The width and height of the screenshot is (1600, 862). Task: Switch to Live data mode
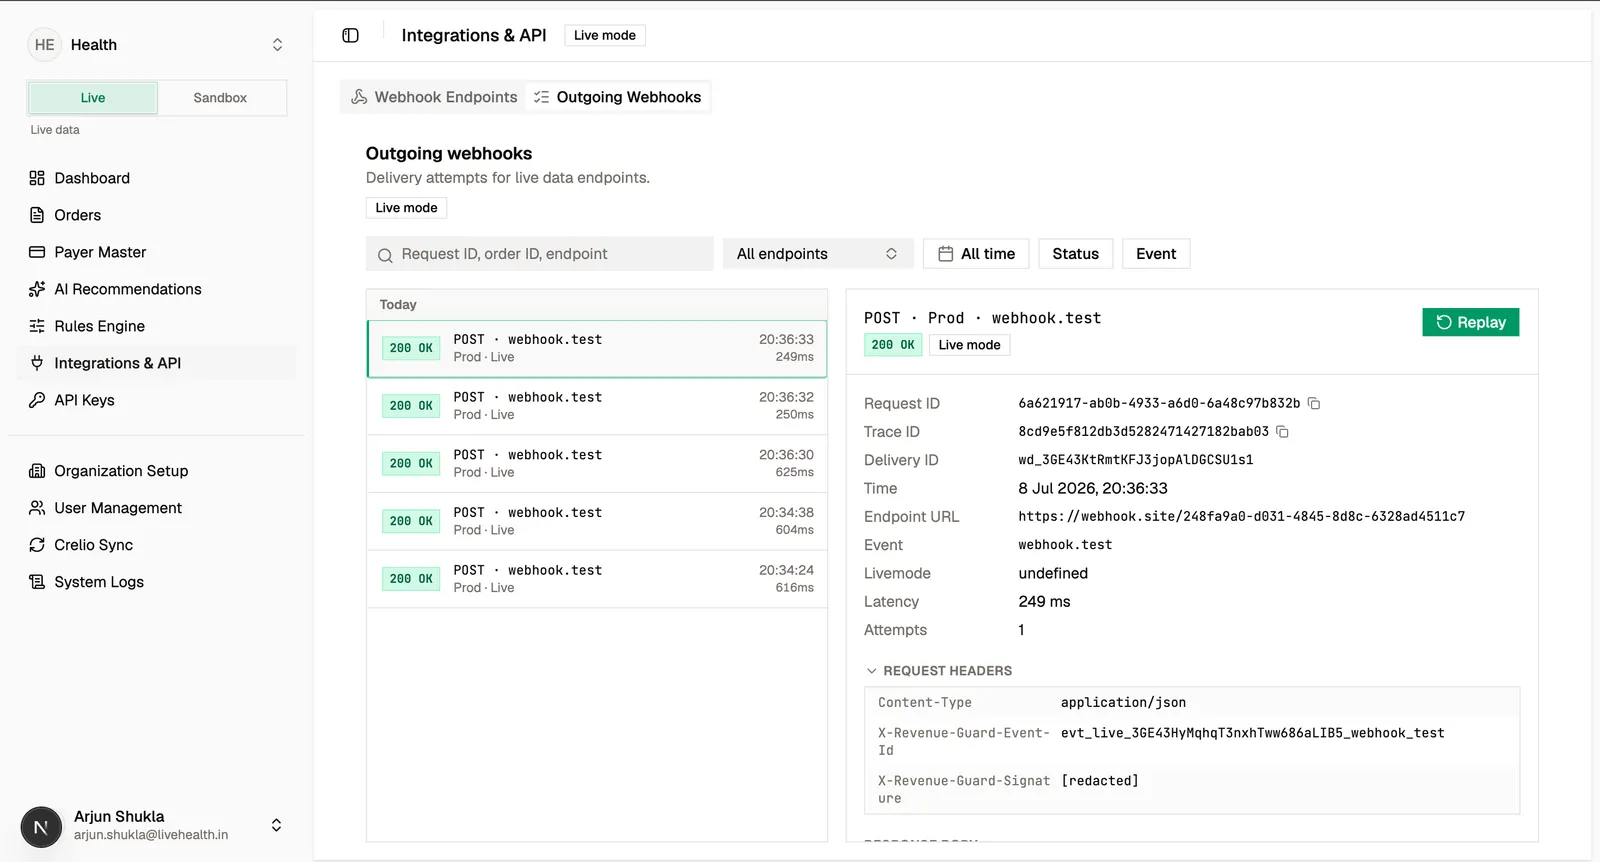point(93,98)
